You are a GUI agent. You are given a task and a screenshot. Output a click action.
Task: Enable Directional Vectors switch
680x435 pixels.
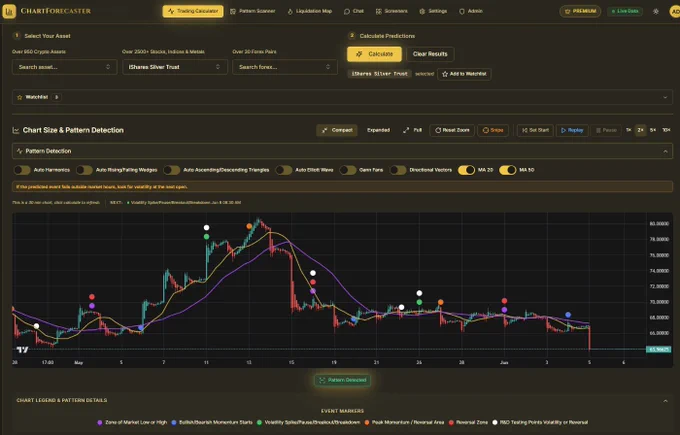tap(398, 170)
